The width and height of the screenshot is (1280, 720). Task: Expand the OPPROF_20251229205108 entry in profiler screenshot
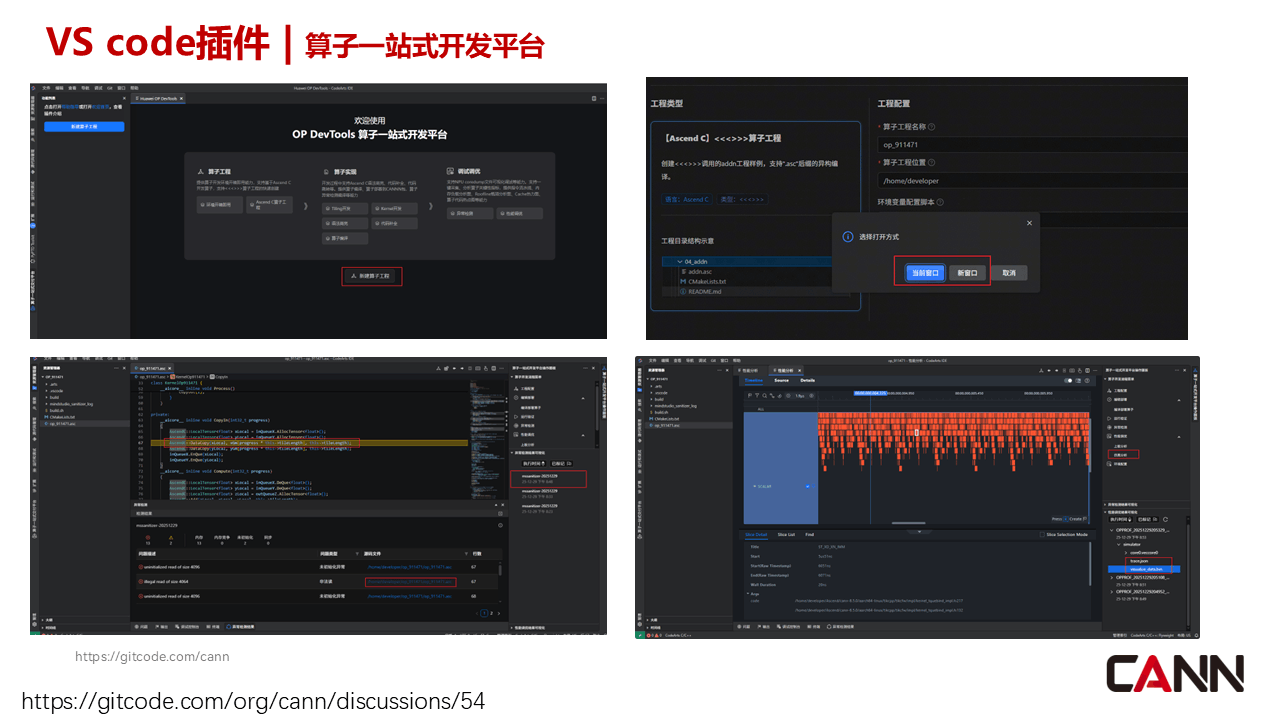1111,577
